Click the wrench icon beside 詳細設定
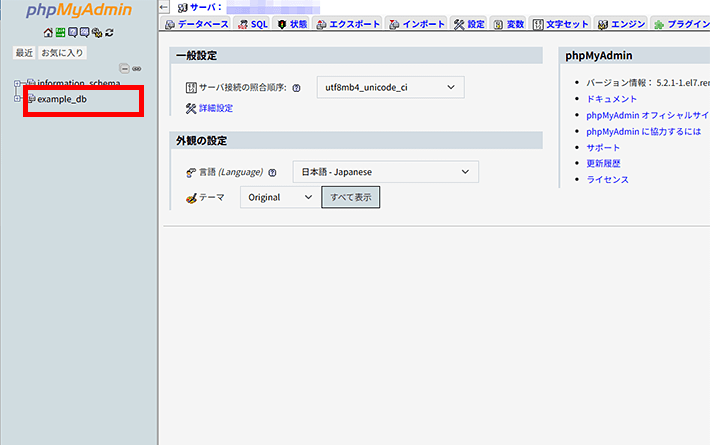710x445 pixels. pyautogui.click(x=191, y=108)
